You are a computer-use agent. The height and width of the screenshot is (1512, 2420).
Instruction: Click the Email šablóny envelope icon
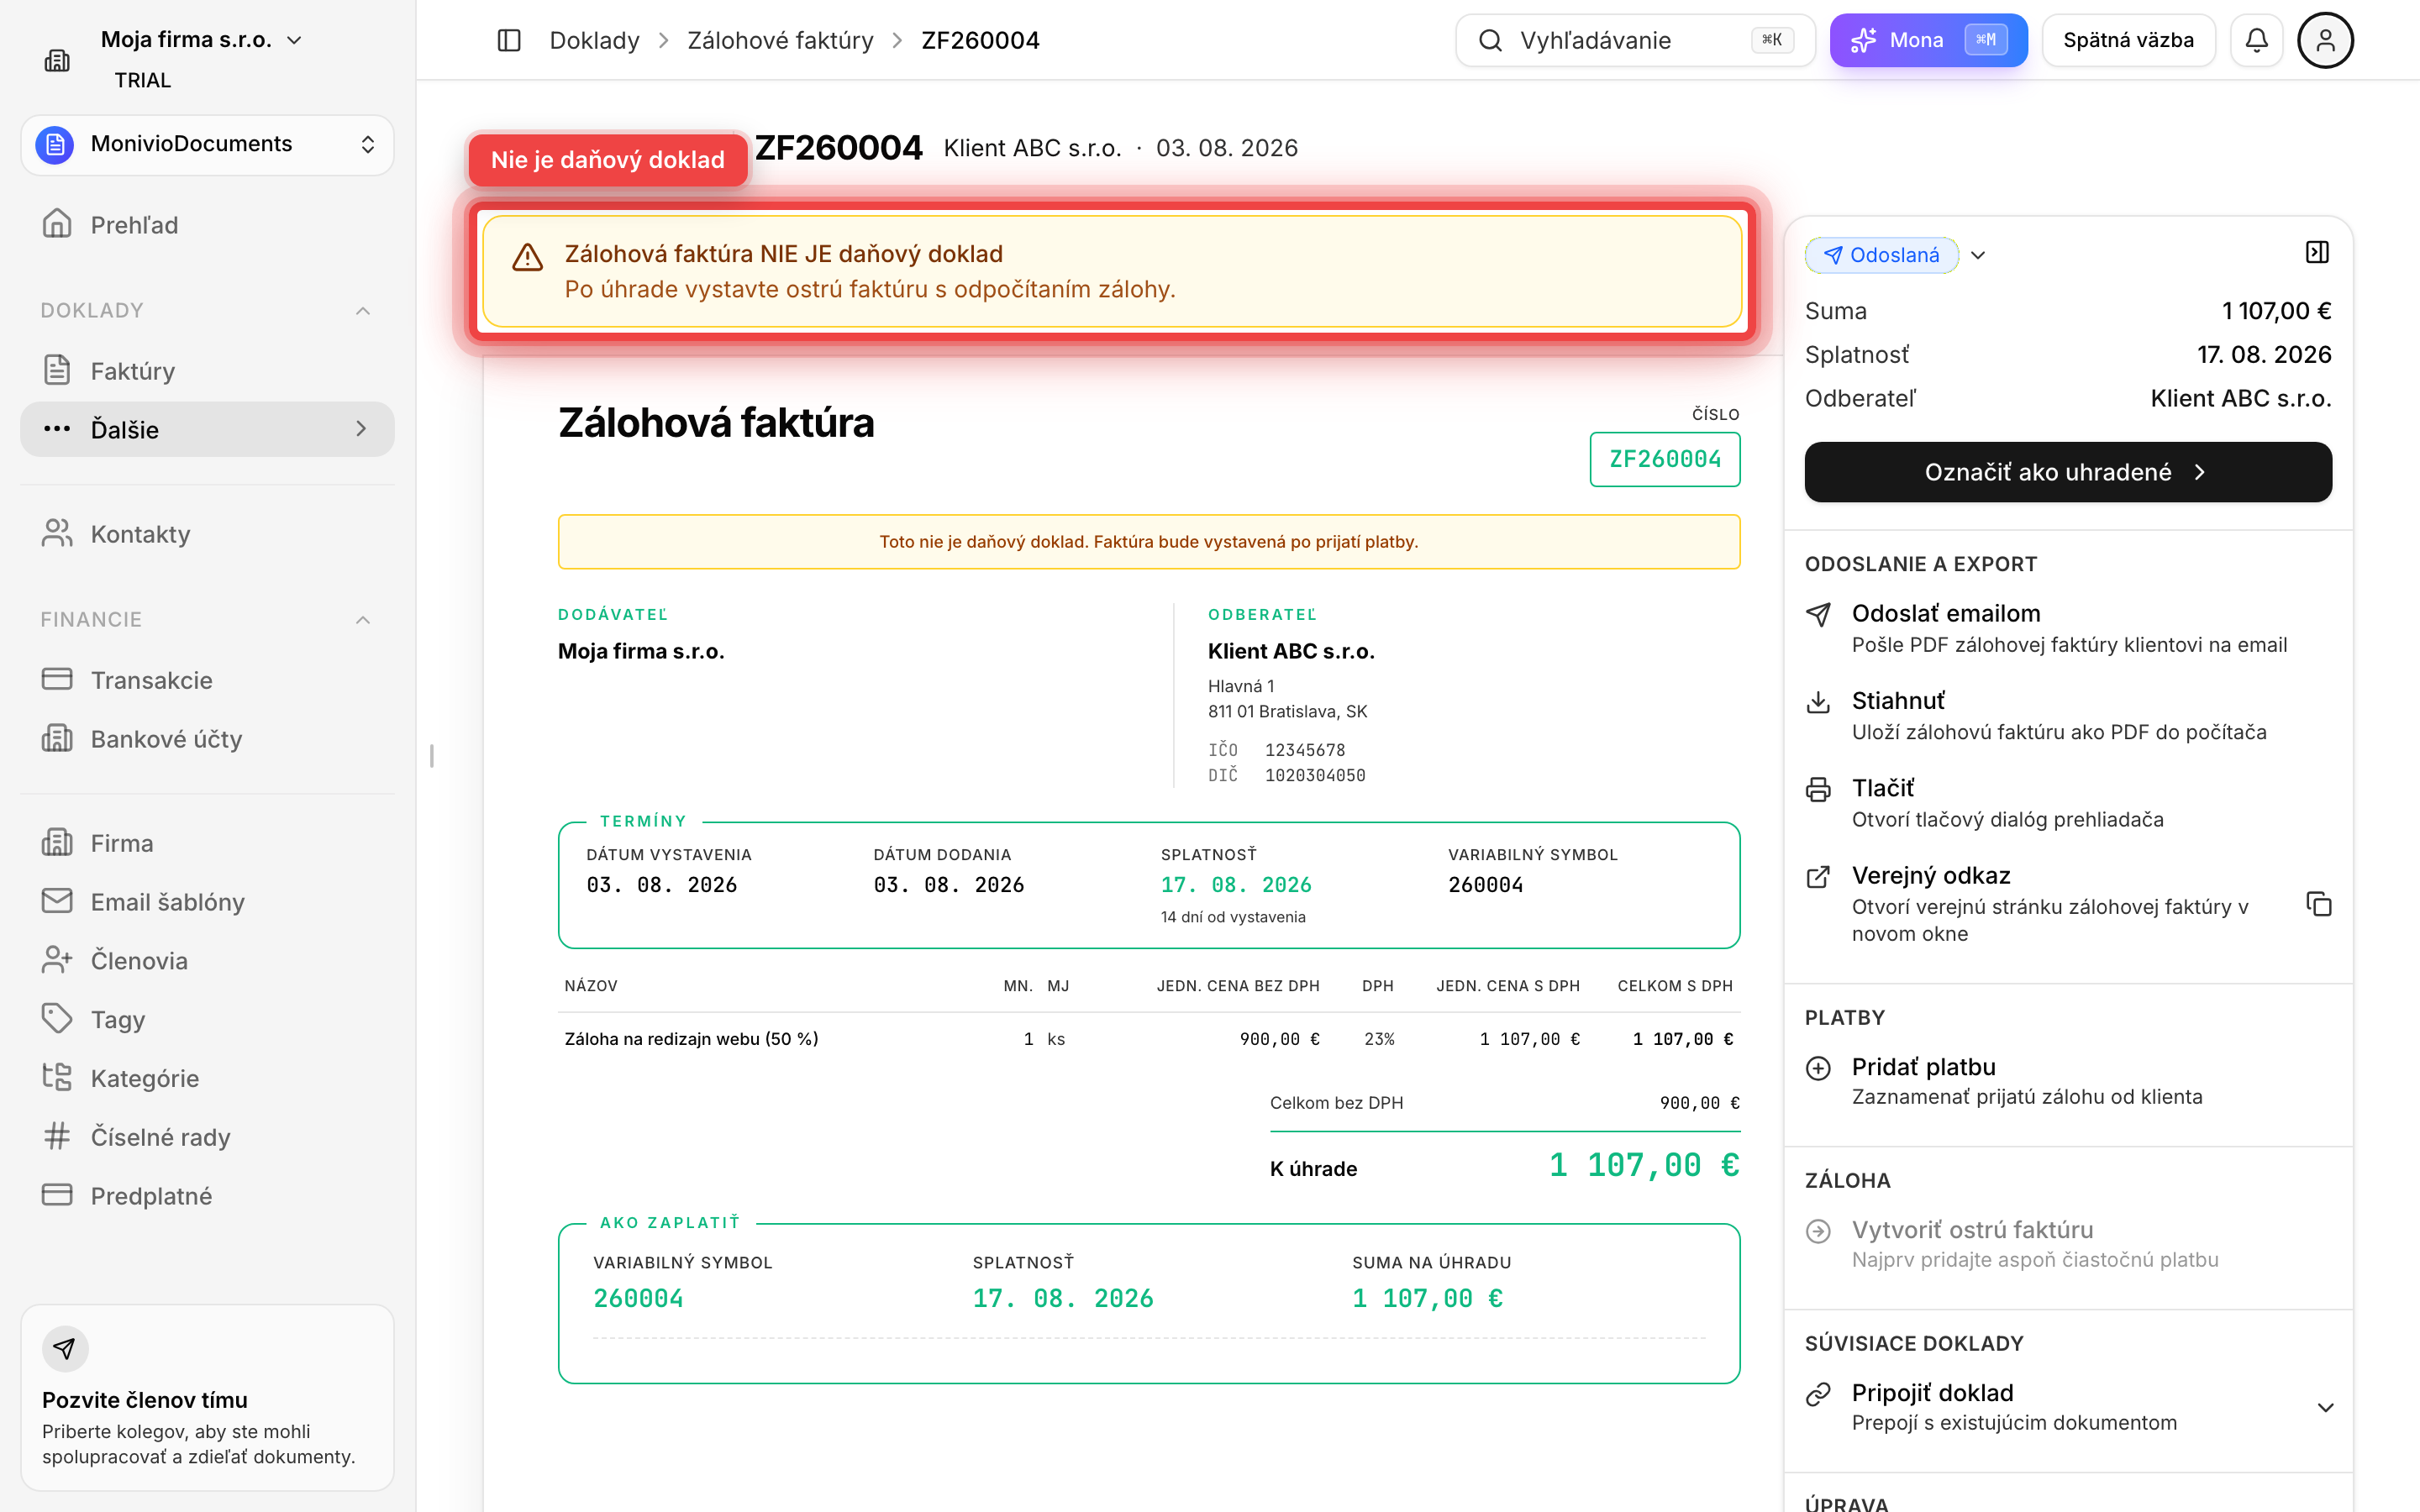[57, 901]
